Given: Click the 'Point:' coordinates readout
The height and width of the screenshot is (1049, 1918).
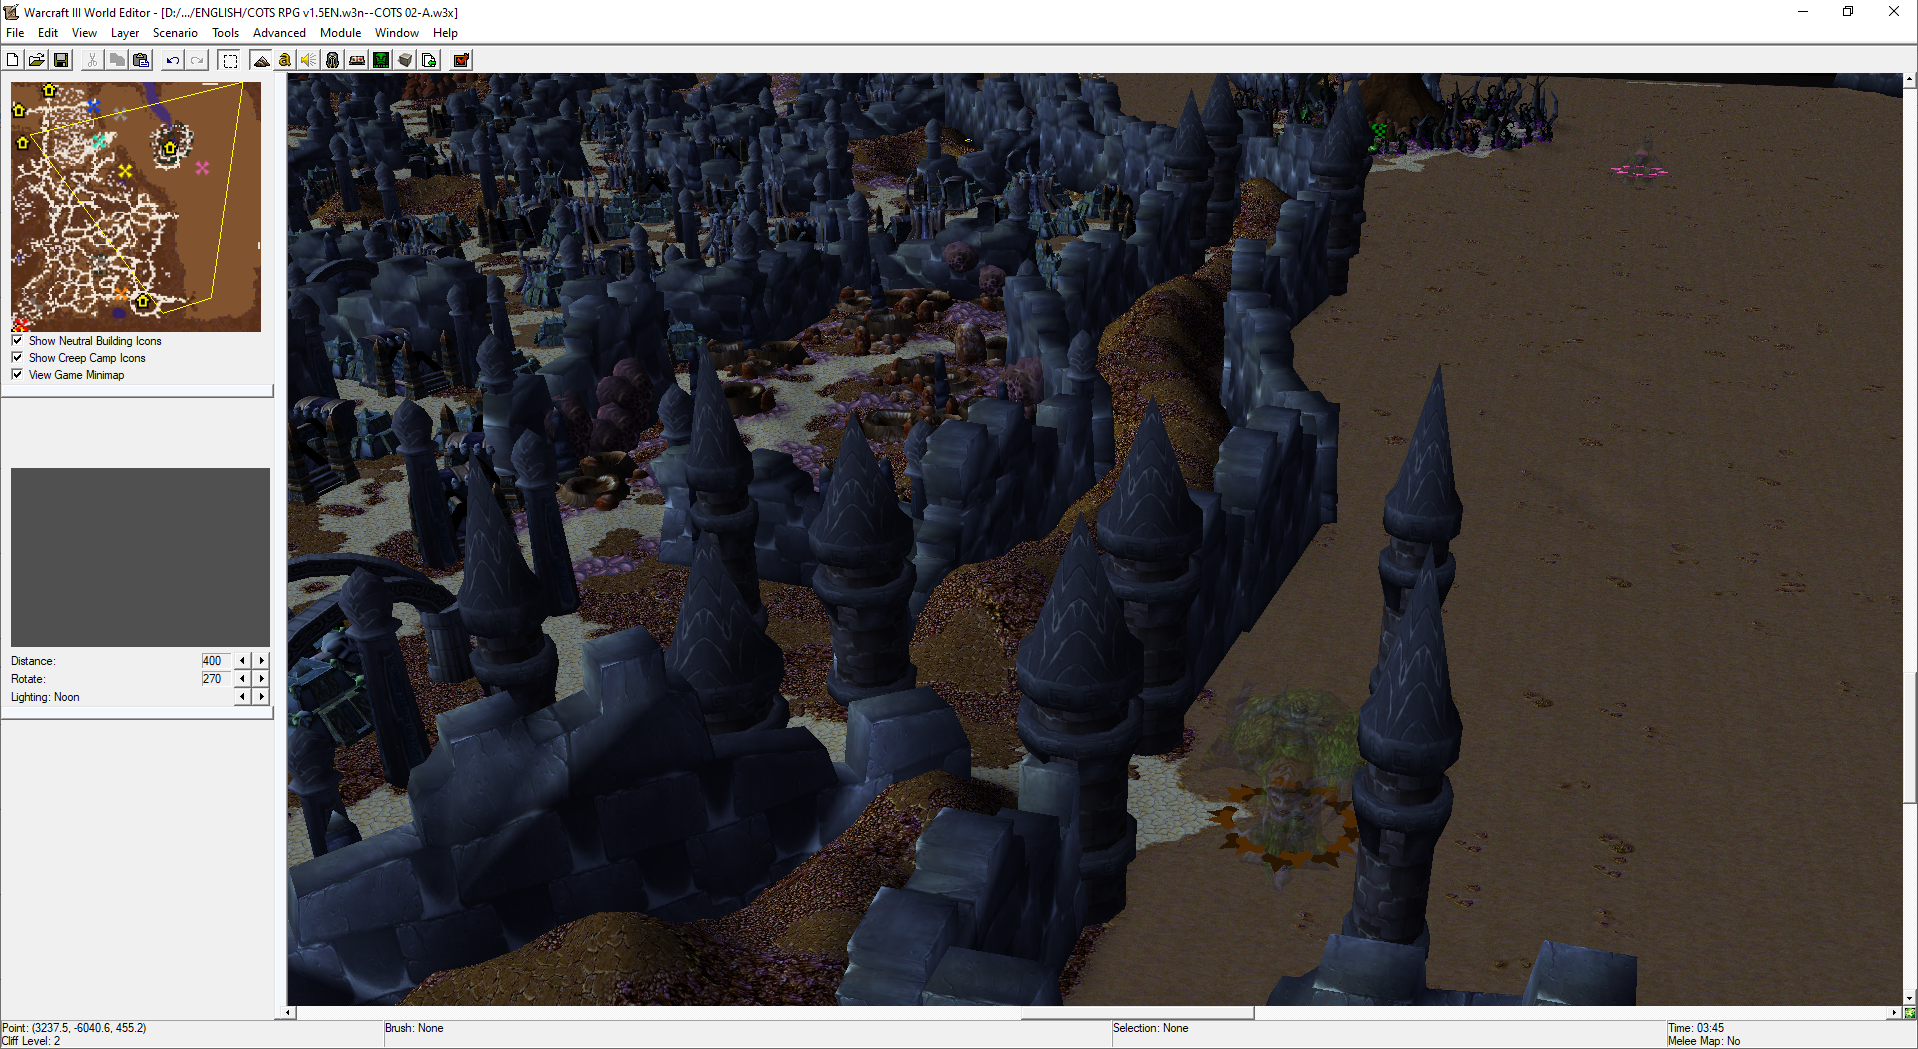Looking at the screenshot, I should tap(74, 1028).
